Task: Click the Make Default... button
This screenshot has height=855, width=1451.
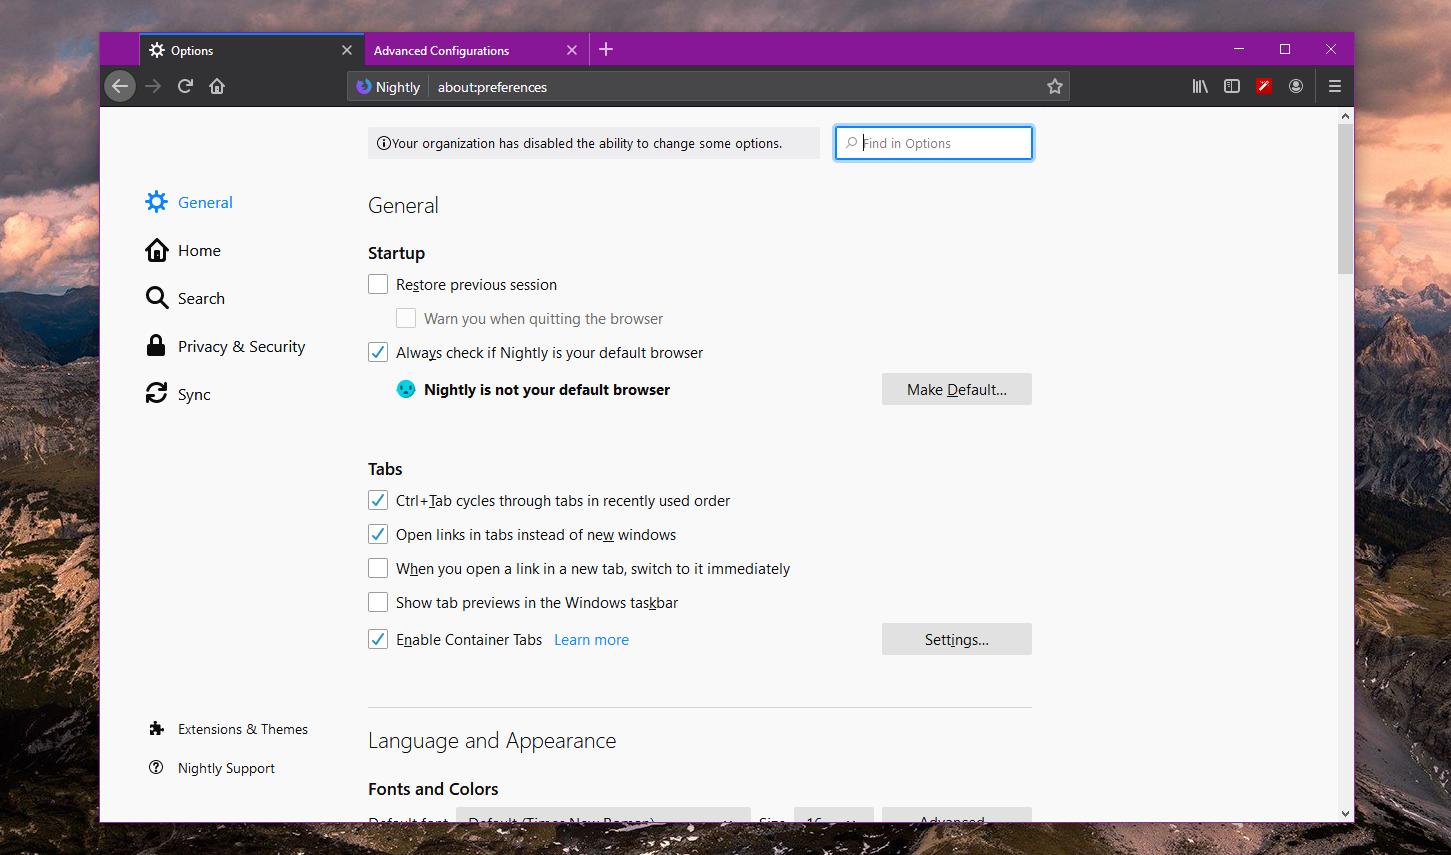Action: pos(957,389)
